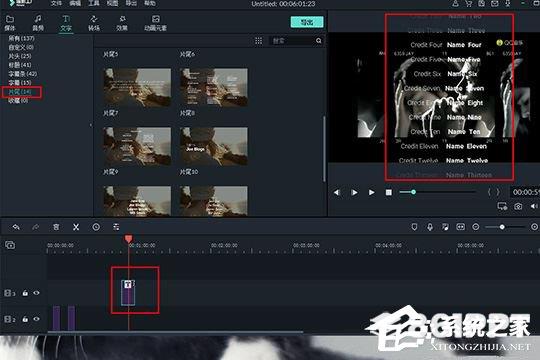Viewport: 540px width, 360px height.
Task: Open the 音频 audio tab
Action: [38, 23]
